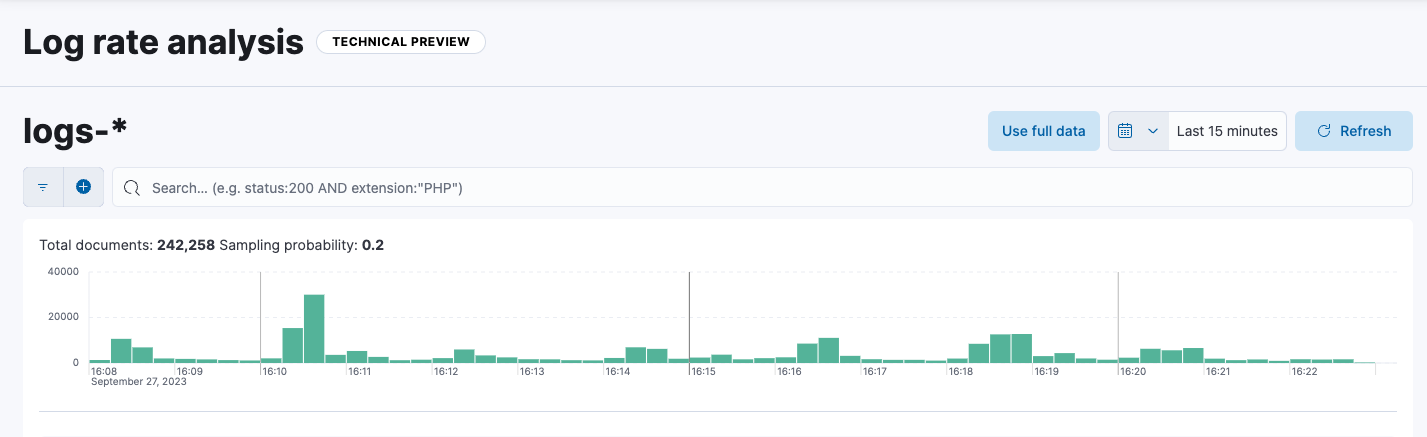Click the Technical Preview badge
Viewport: 1427px width, 437px height.
tap(400, 42)
